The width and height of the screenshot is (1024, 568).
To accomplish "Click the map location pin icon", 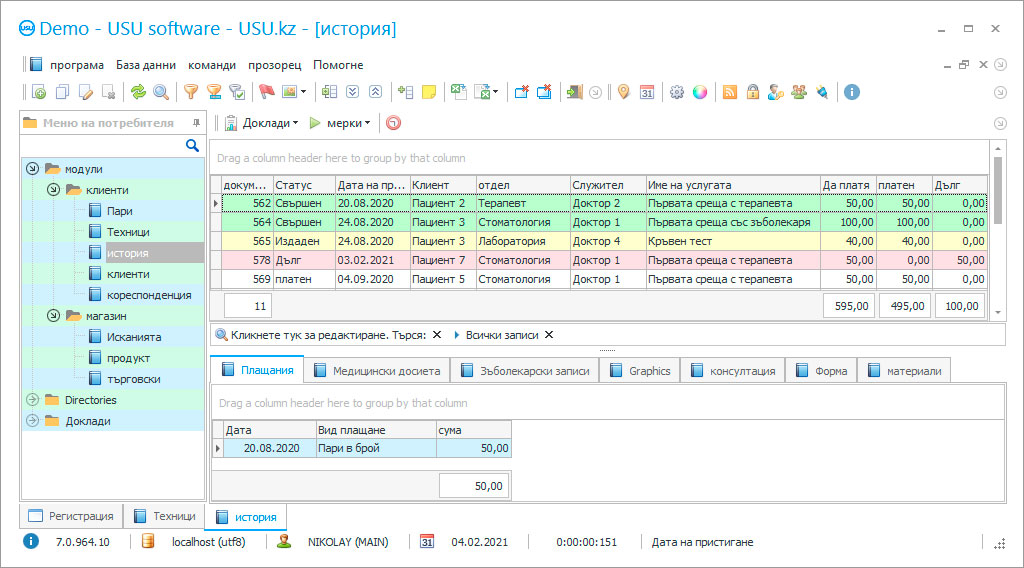I will coord(623,92).
